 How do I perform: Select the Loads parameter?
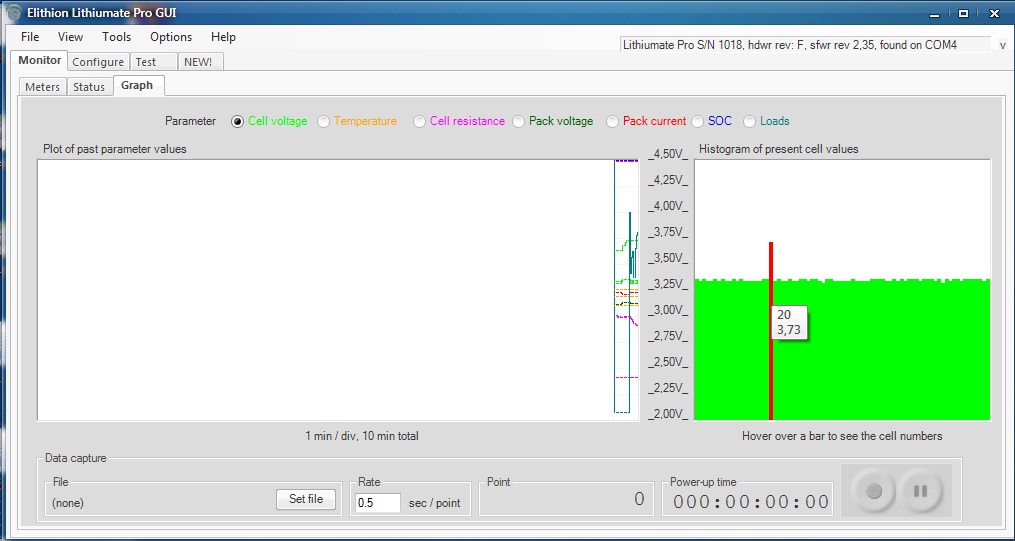tap(766, 121)
